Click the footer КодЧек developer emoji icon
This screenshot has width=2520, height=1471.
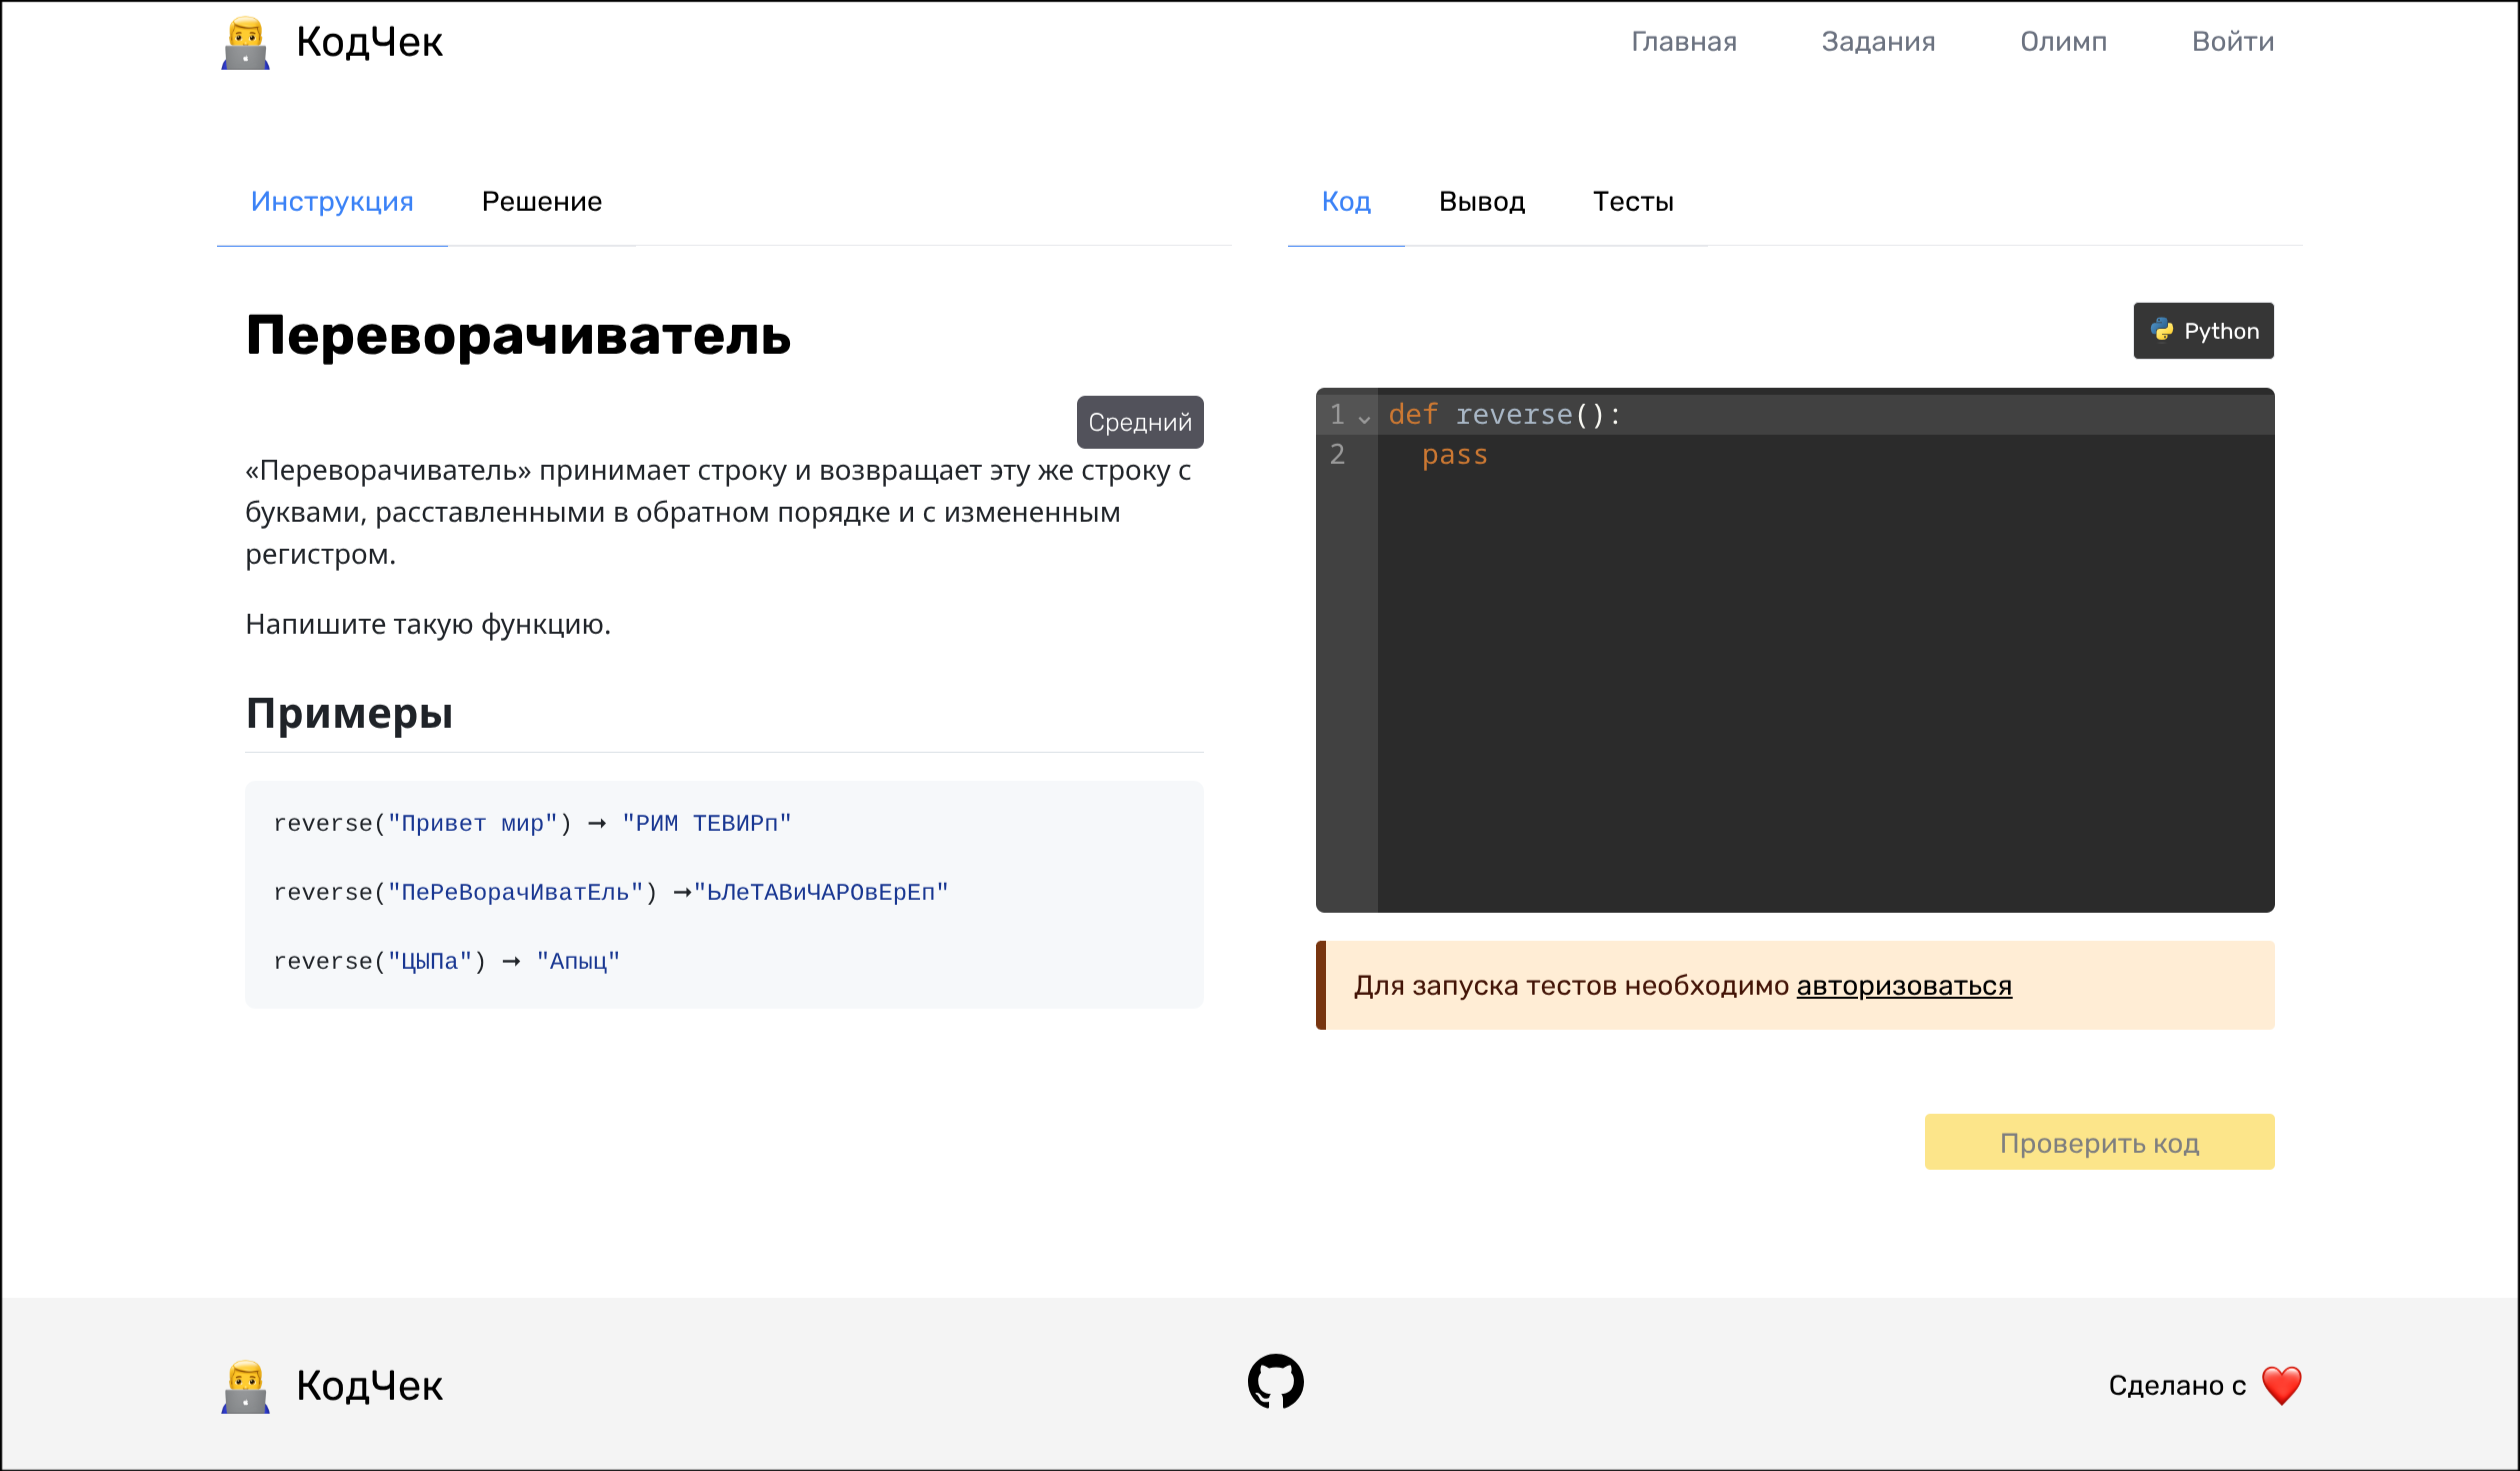[245, 1387]
